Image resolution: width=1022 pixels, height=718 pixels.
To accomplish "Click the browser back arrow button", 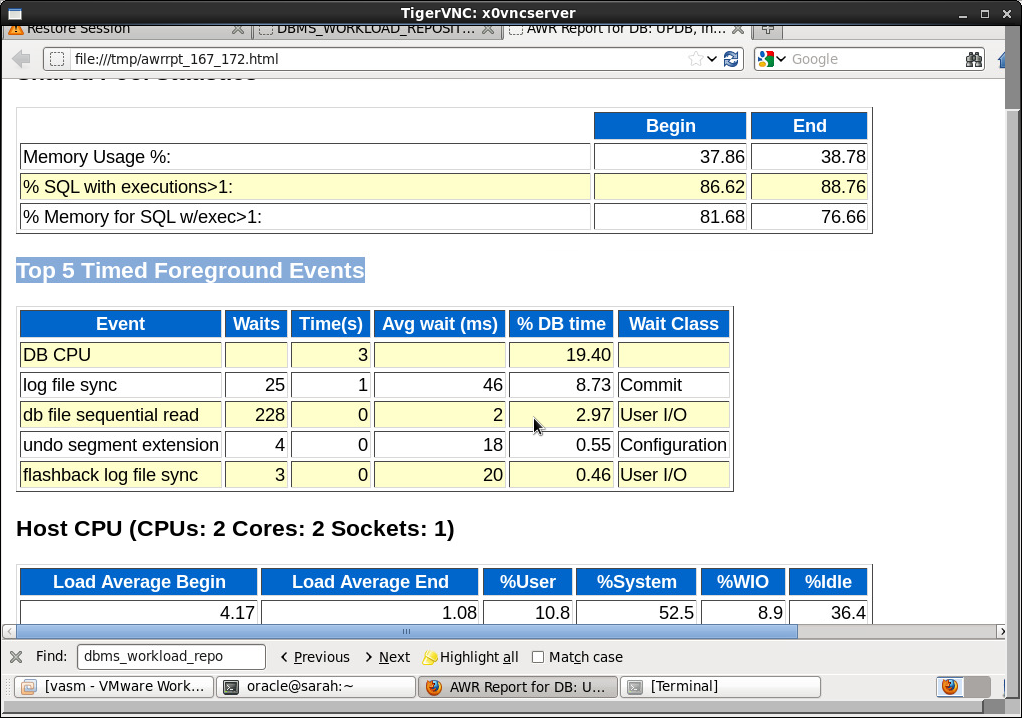I will click(x=21, y=59).
